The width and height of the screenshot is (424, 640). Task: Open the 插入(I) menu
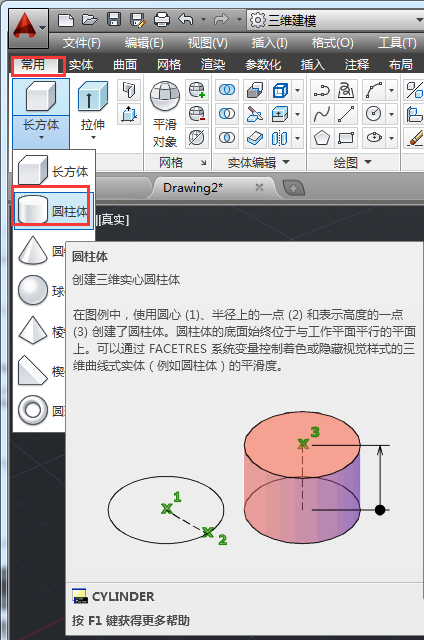[x=269, y=42]
